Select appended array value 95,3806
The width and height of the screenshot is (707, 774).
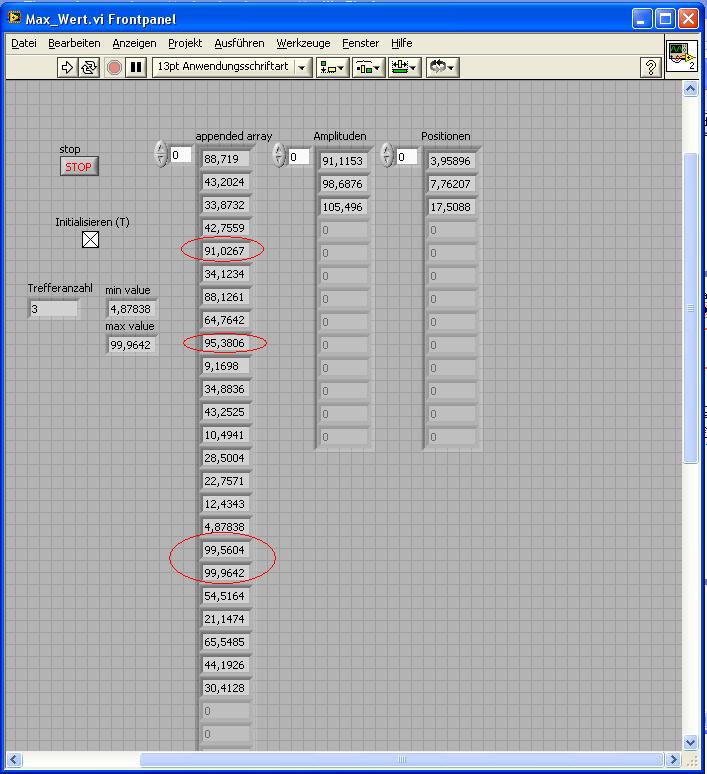(x=226, y=343)
